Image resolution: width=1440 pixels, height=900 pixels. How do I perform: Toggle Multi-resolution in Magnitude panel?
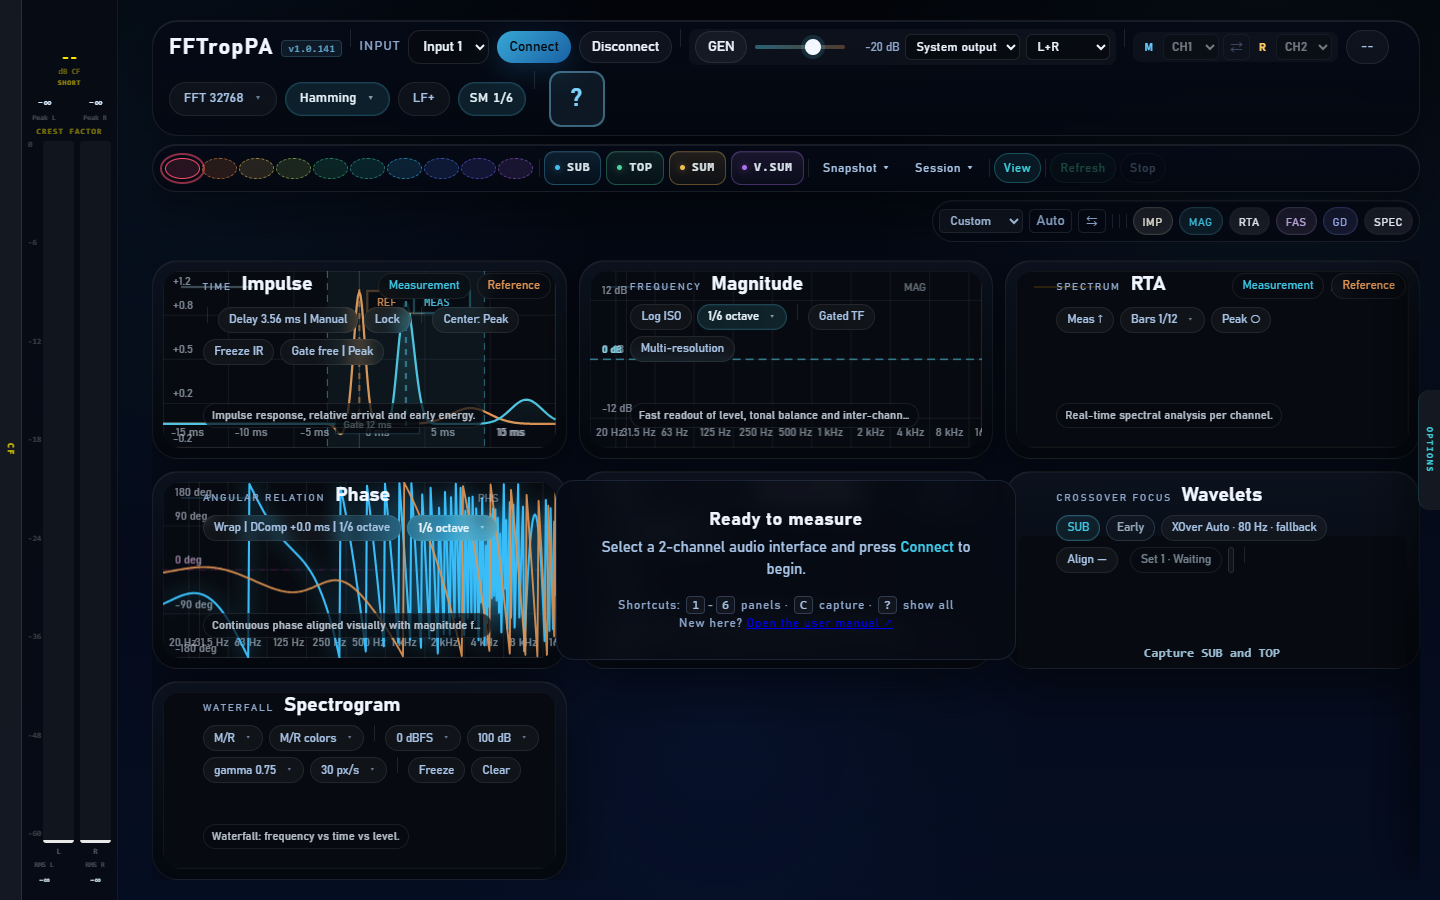pyautogui.click(x=682, y=348)
